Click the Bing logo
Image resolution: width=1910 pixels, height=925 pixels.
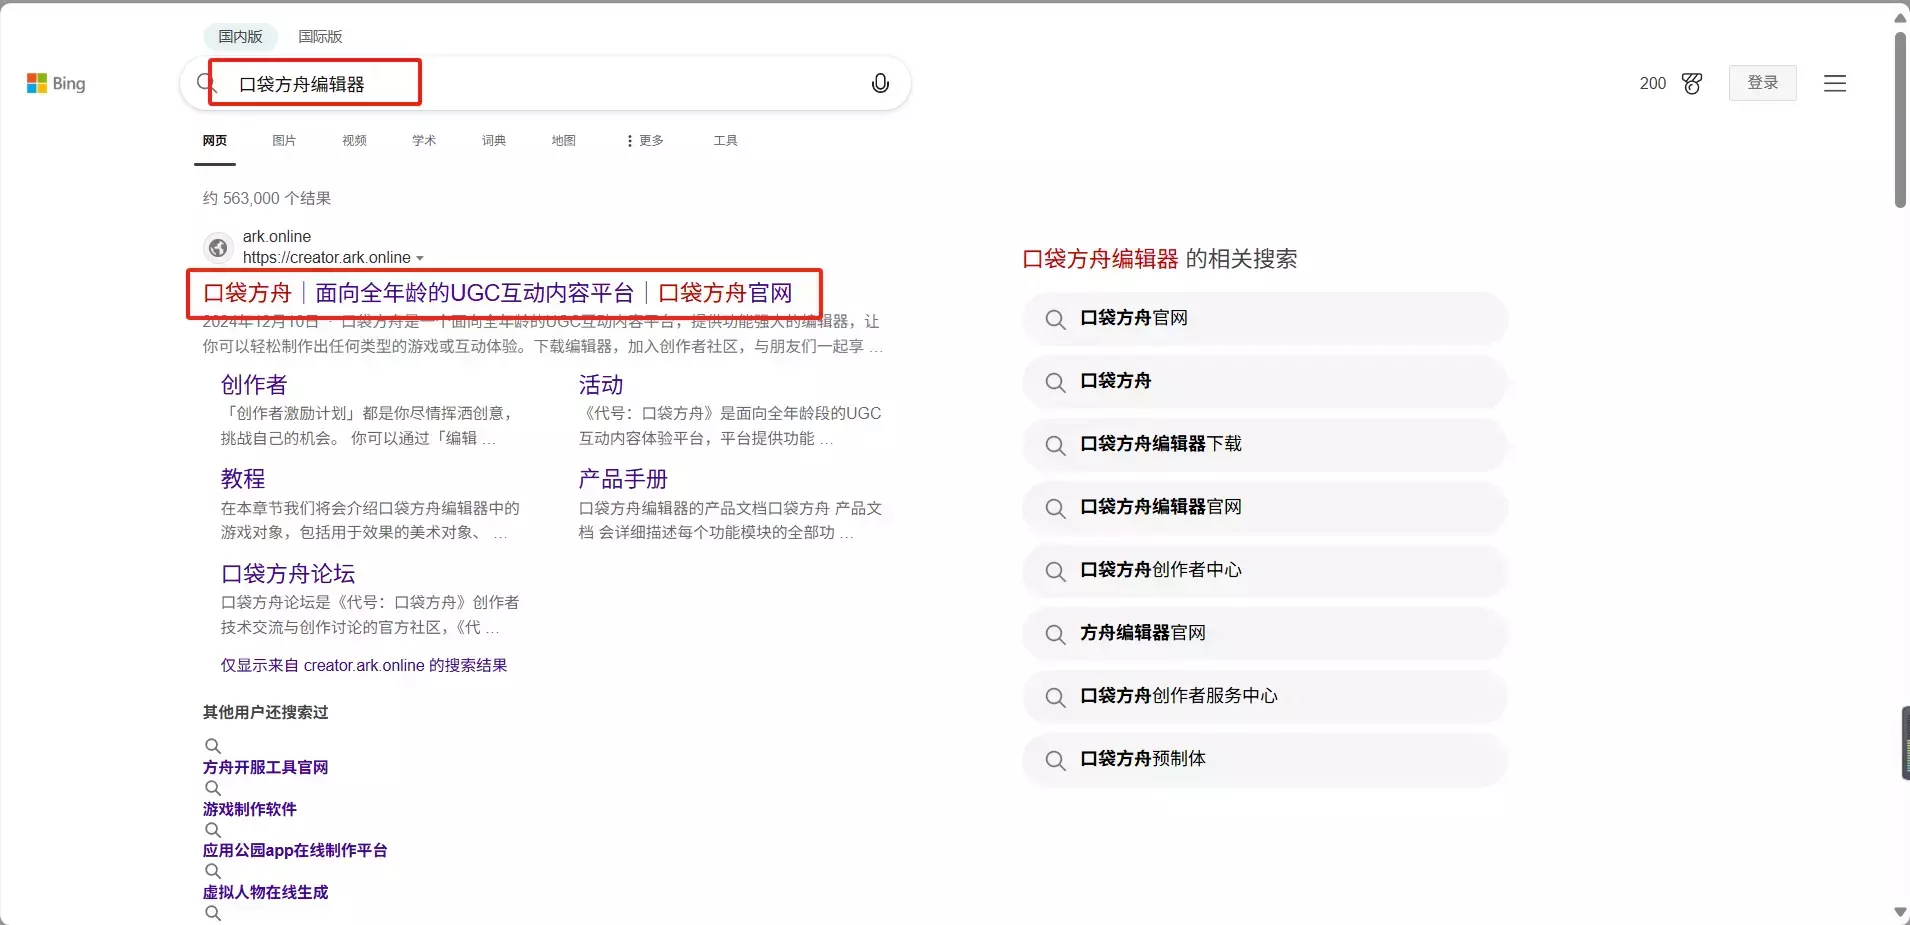(x=56, y=84)
